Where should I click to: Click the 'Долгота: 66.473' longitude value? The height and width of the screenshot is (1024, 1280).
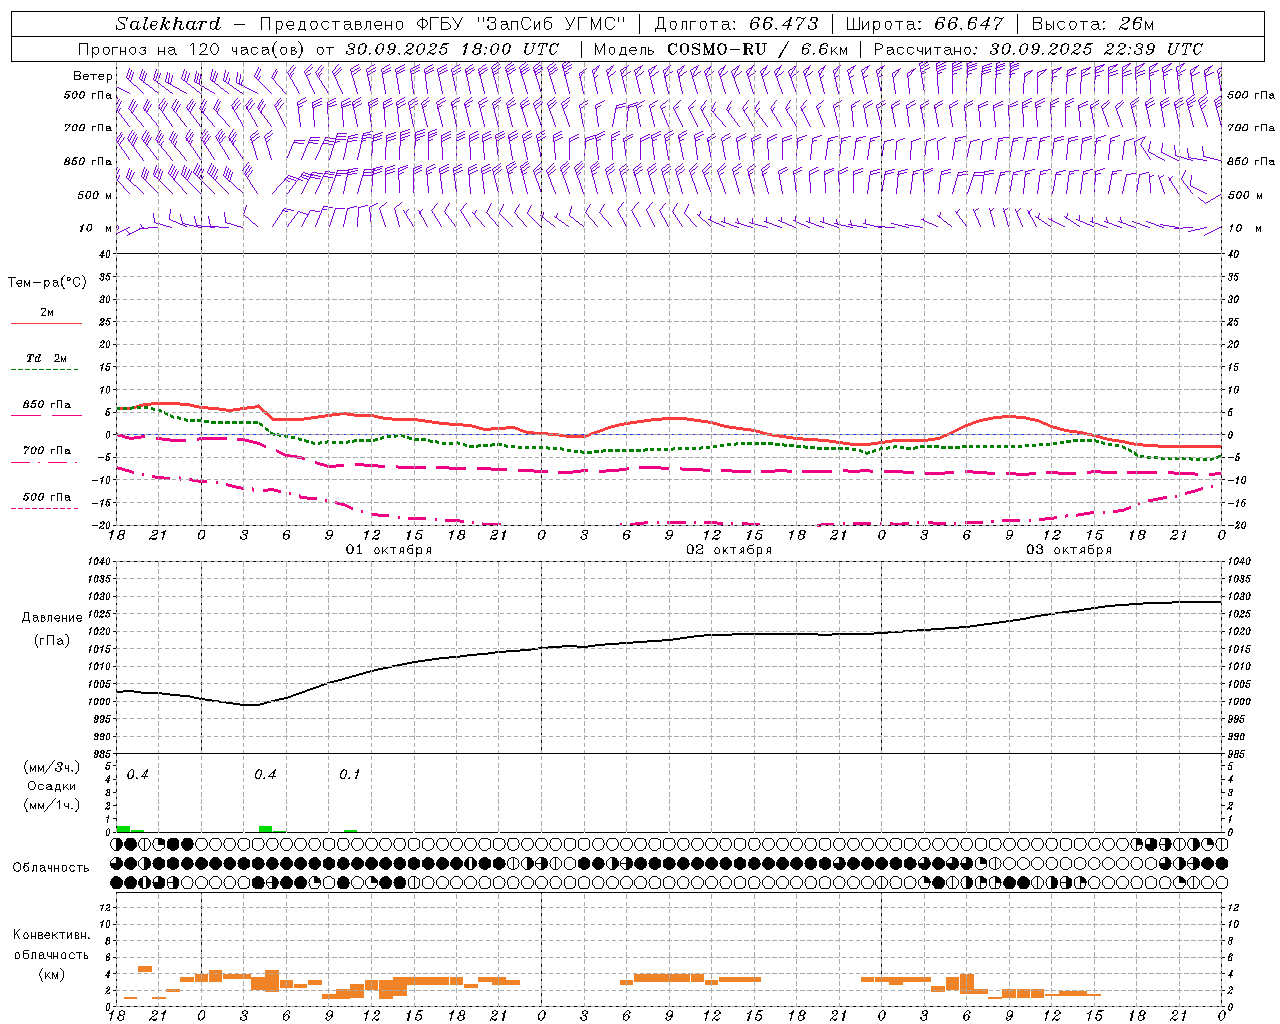click(736, 24)
